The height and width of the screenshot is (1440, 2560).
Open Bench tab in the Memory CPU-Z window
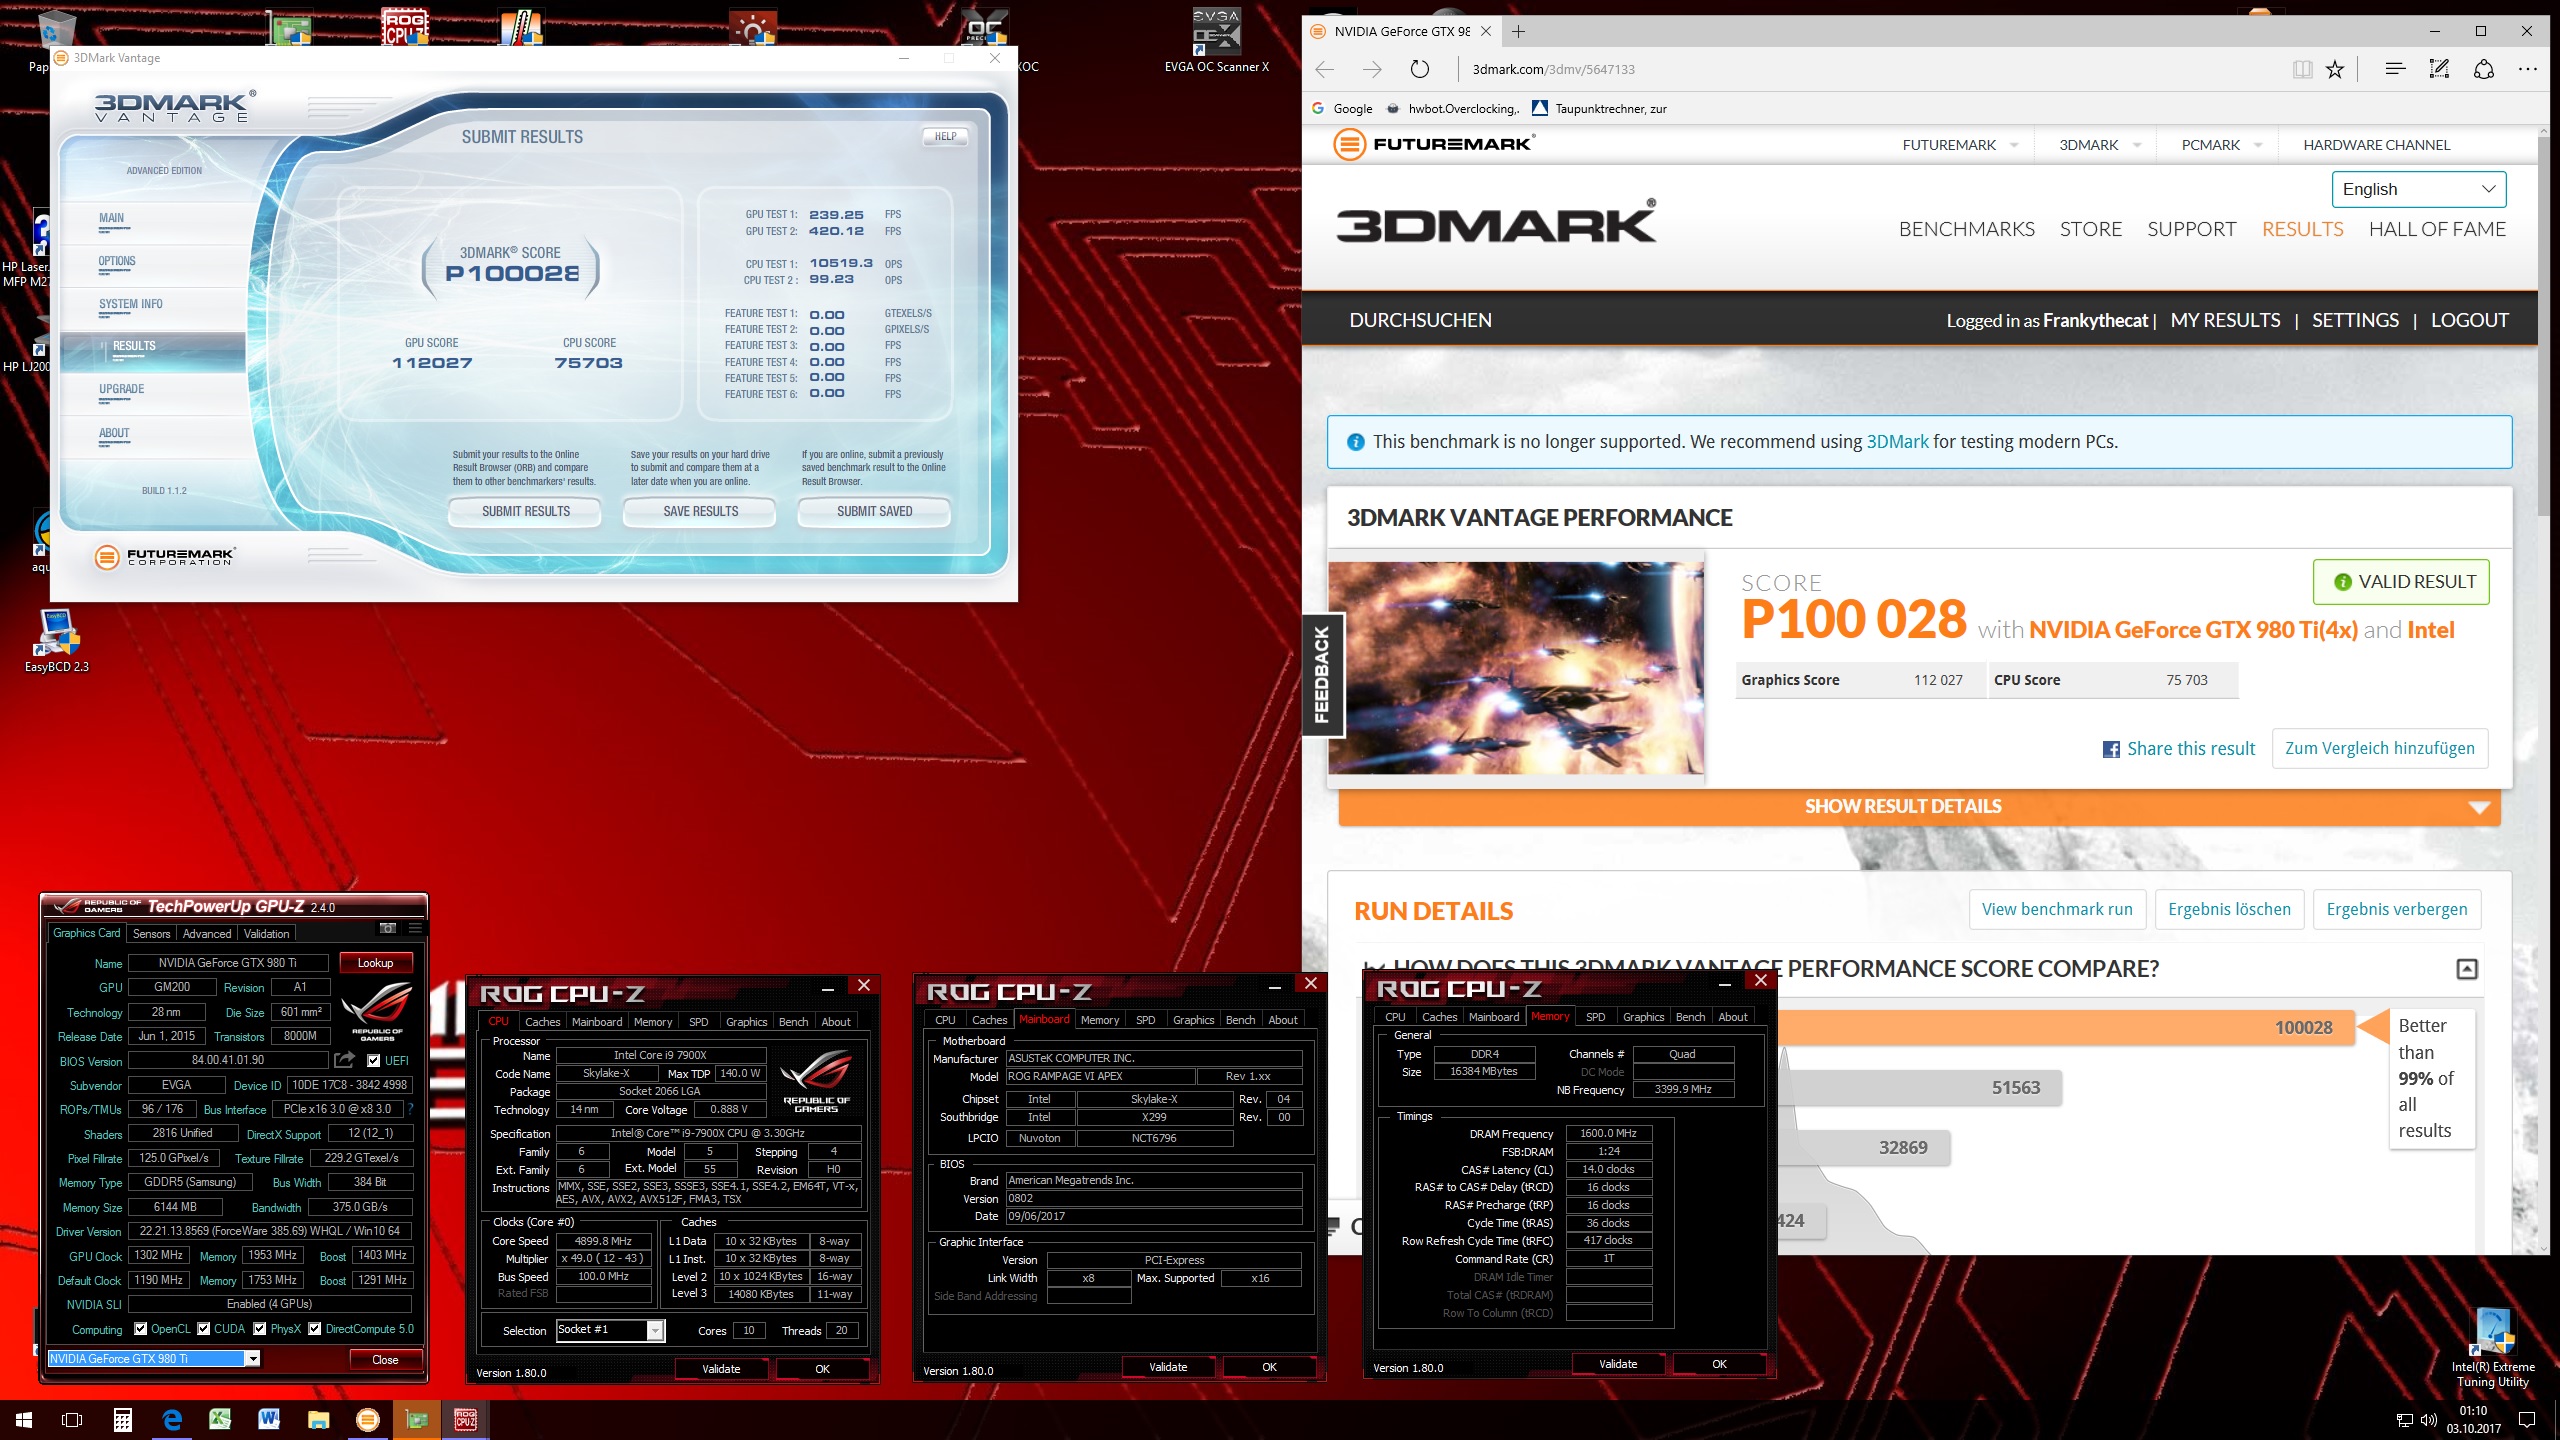click(1690, 1017)
